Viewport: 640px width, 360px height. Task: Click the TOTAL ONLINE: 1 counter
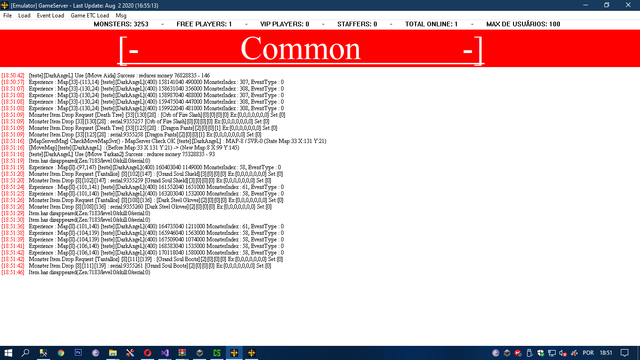coord(431,24)
